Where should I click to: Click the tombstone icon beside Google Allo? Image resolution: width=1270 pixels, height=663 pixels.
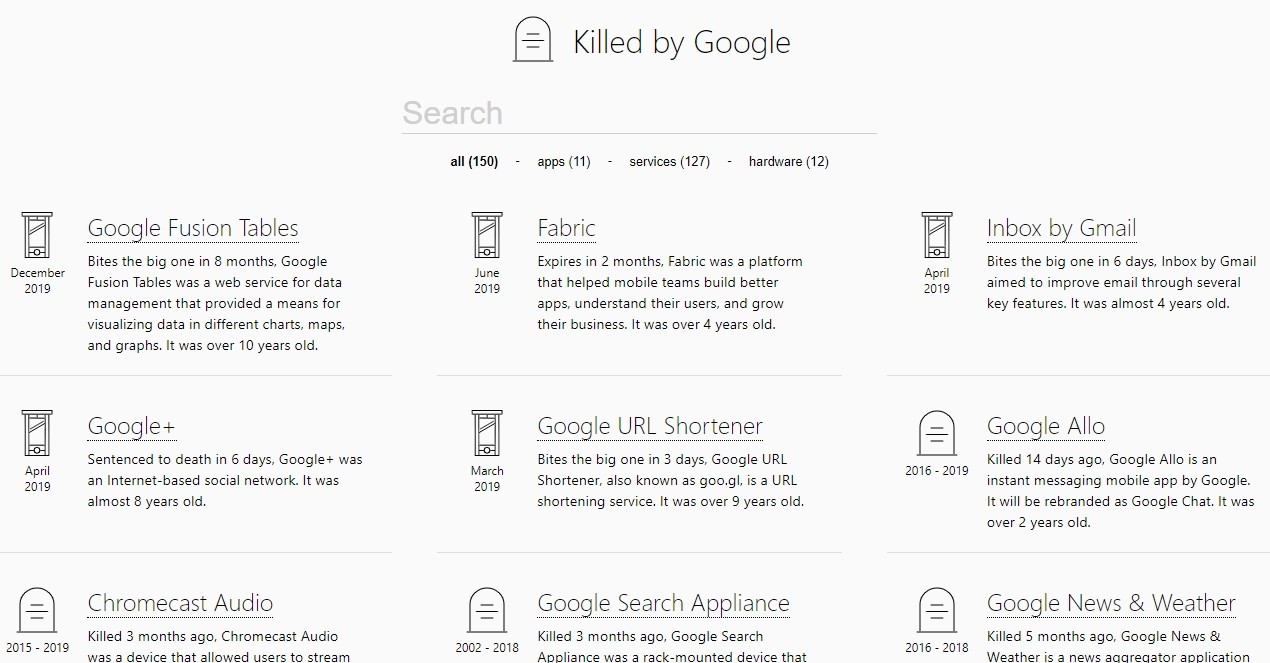(x=937, y=433)
